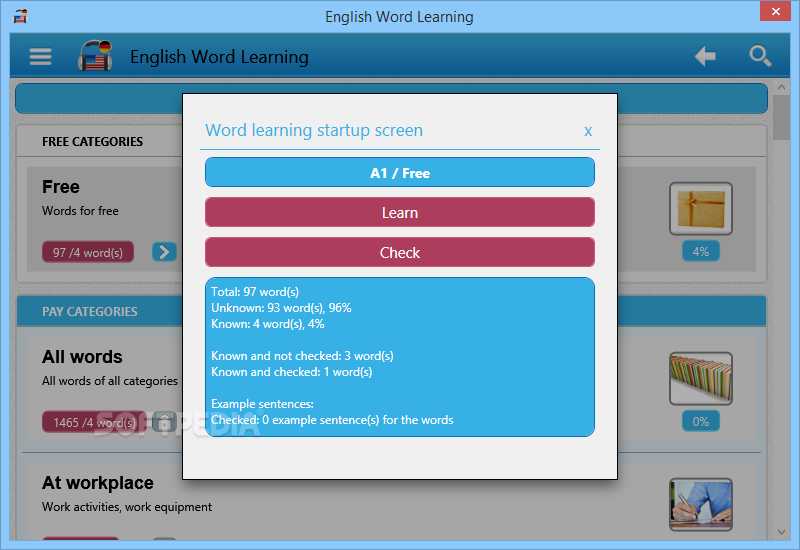Click the Words for free description
Image resolution: width=800 pixels, height=550 pixels.
[x=80, y=211]
